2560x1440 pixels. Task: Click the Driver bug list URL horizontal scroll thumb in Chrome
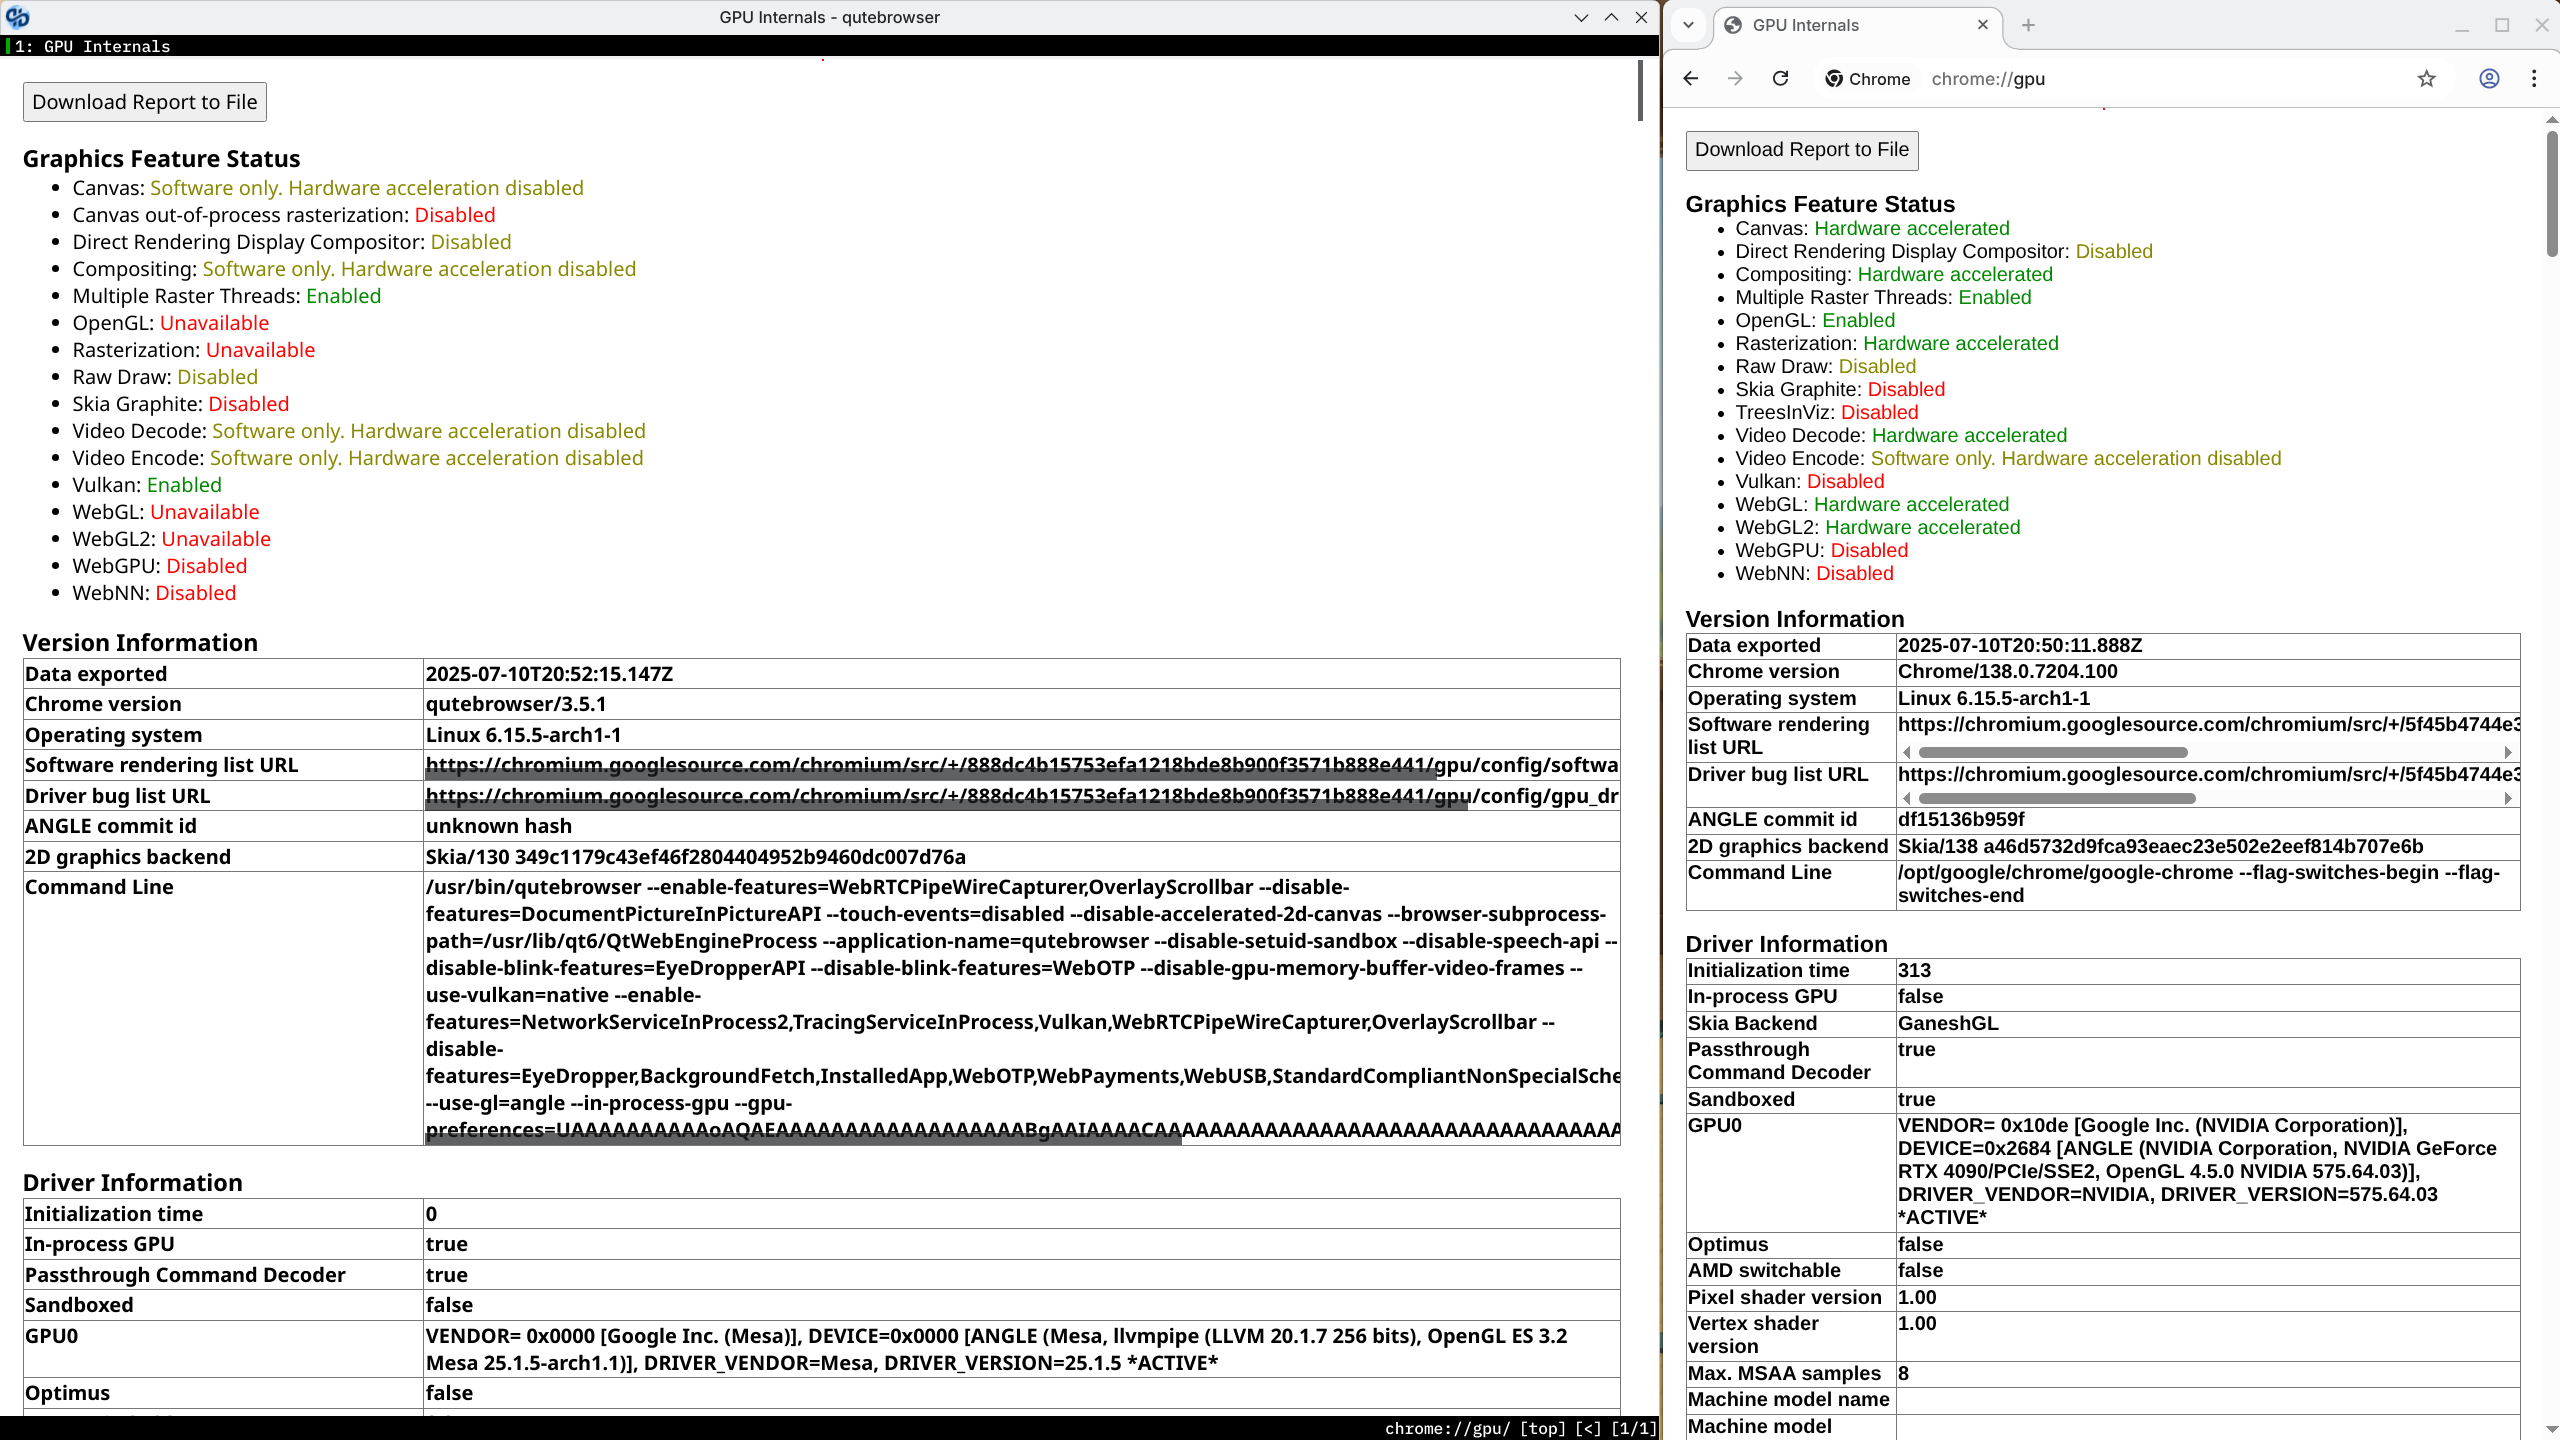pyautogui.click(x=2057, y=798)
